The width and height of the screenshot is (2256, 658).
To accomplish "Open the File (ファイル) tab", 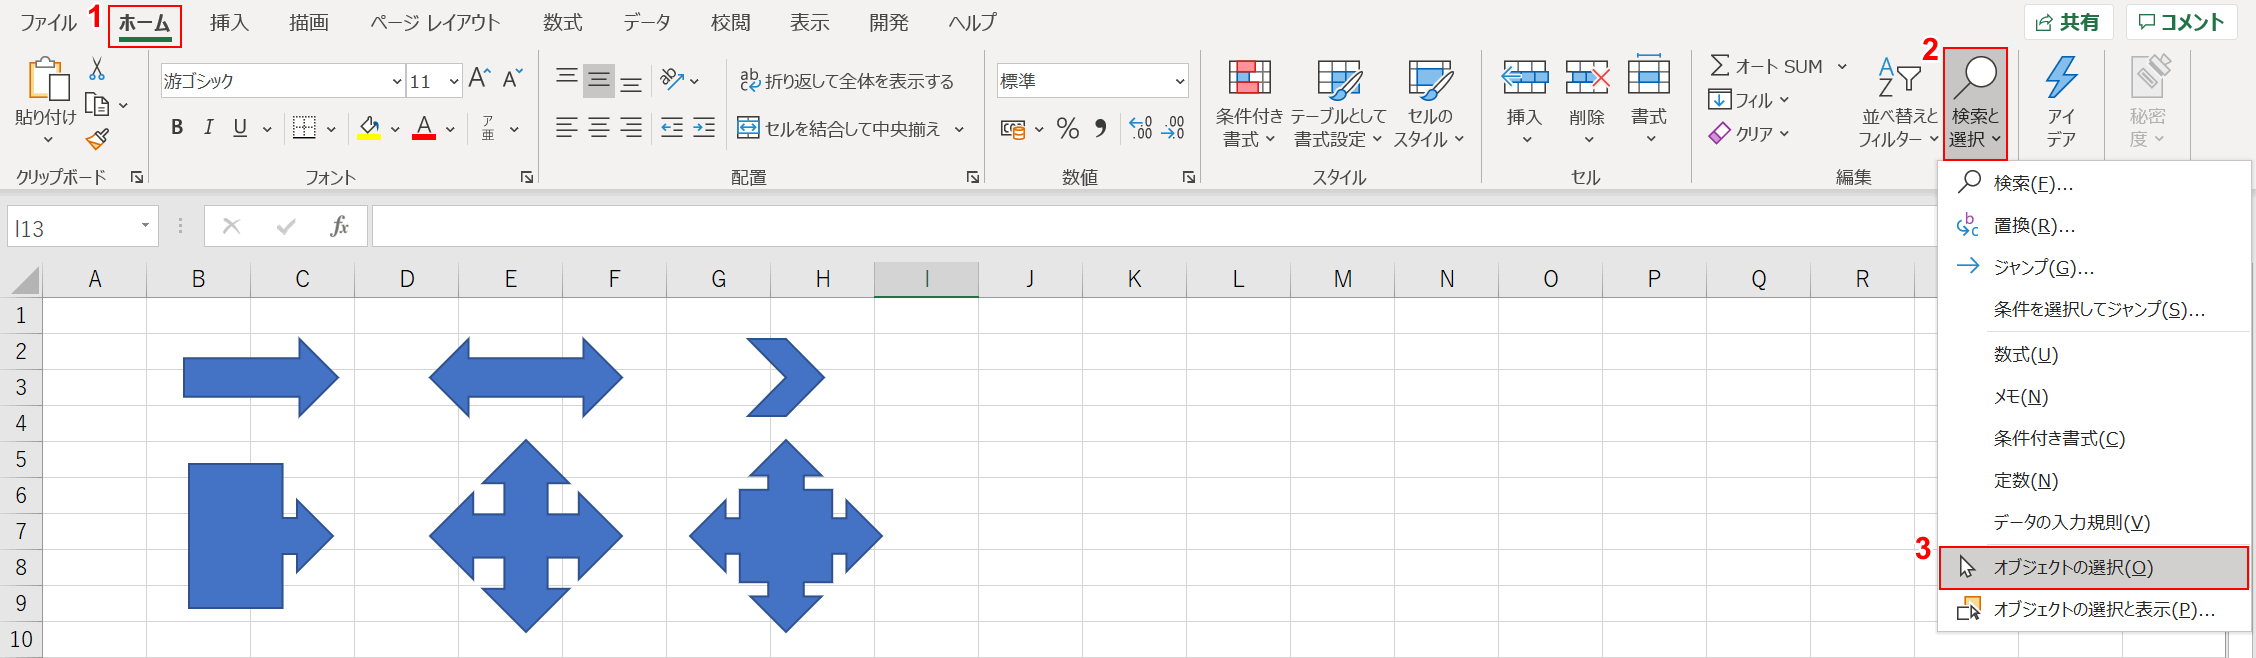I will tap(48, 23).
